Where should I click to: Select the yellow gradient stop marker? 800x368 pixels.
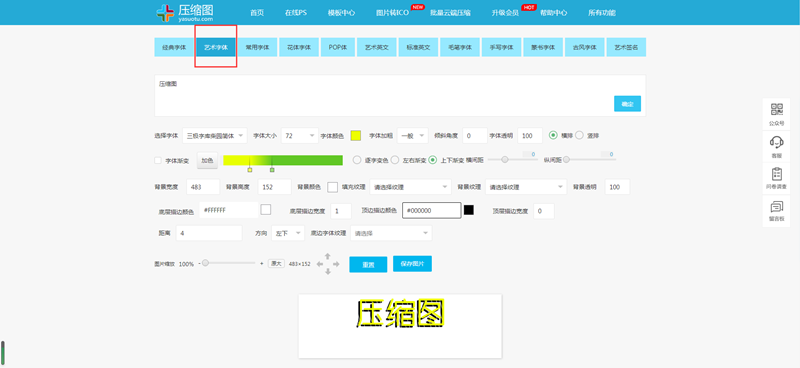click(249, 169)
